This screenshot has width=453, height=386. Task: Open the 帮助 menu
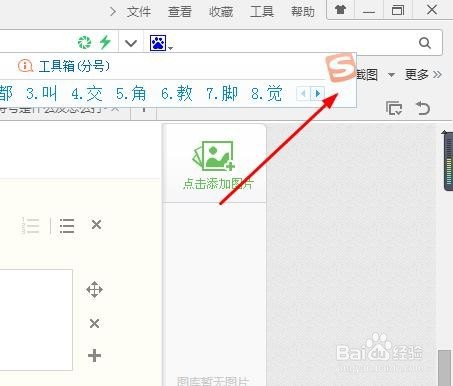click(303, 12)
